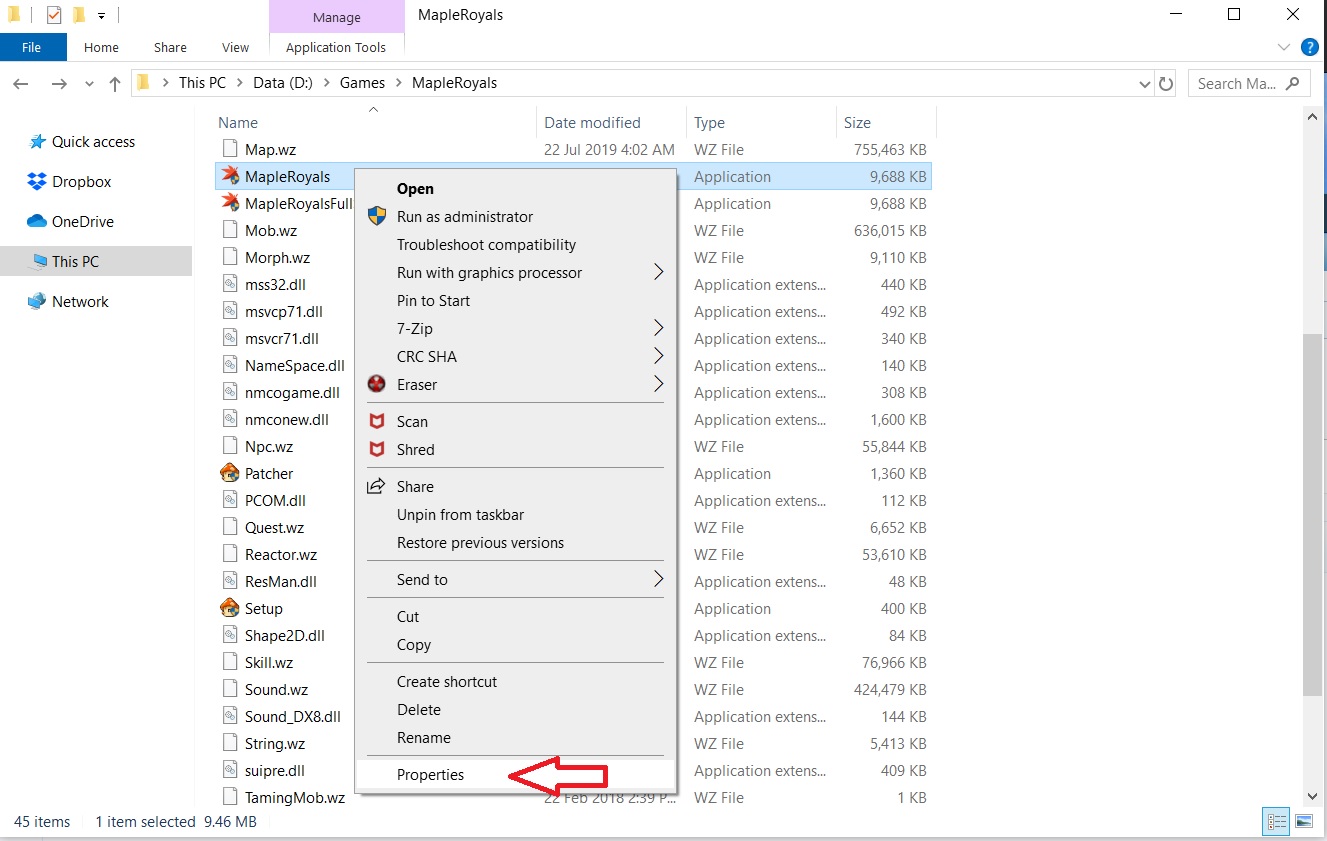
Task: Click the Forward navigation arrow
Action: (x=59, y=84)
